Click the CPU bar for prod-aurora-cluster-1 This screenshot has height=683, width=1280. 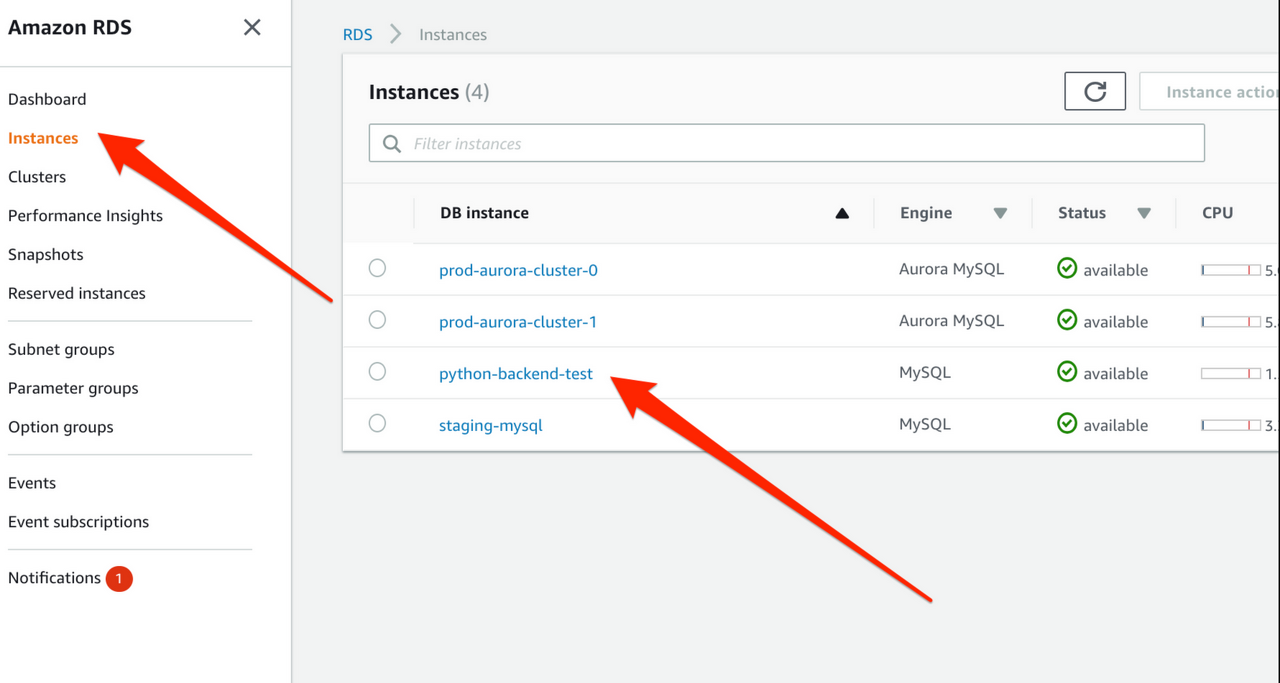tap(1231, 322)
